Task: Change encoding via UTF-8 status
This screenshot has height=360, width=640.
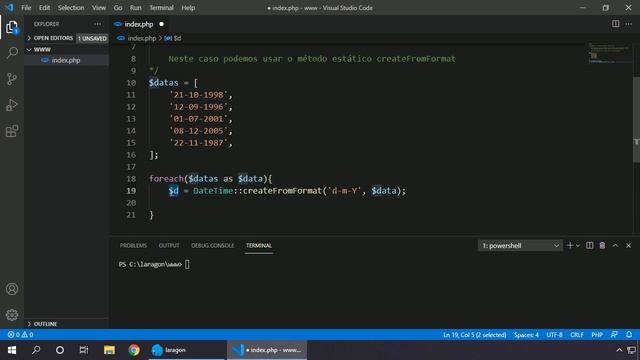Action: (554, 335)
